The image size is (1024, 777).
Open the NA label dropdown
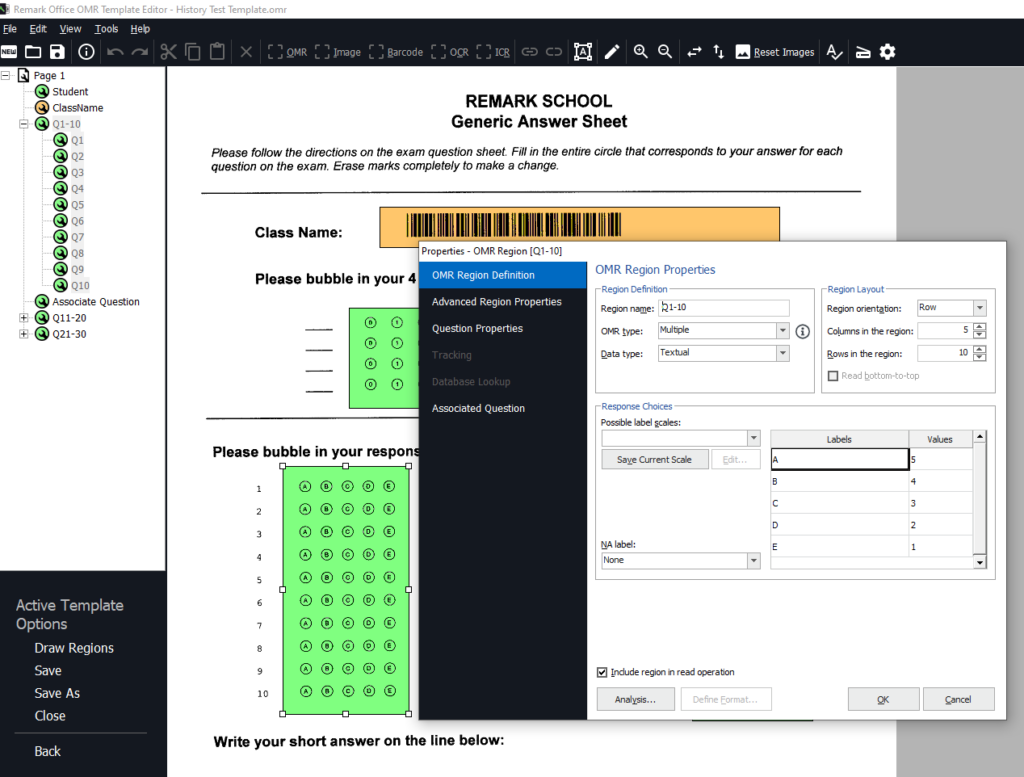(x=754, y=560)
